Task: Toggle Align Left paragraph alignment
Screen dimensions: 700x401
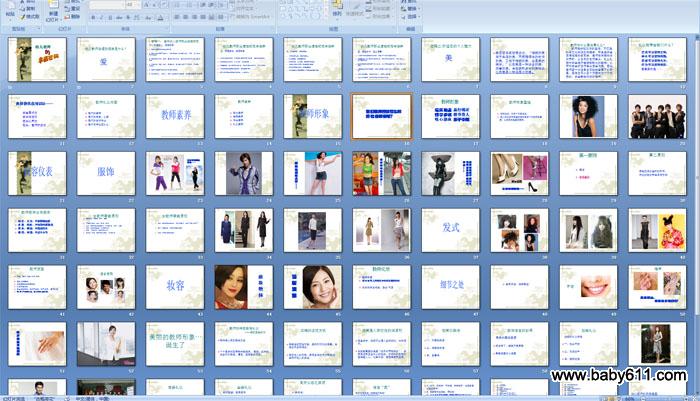Action: [176, 17]
